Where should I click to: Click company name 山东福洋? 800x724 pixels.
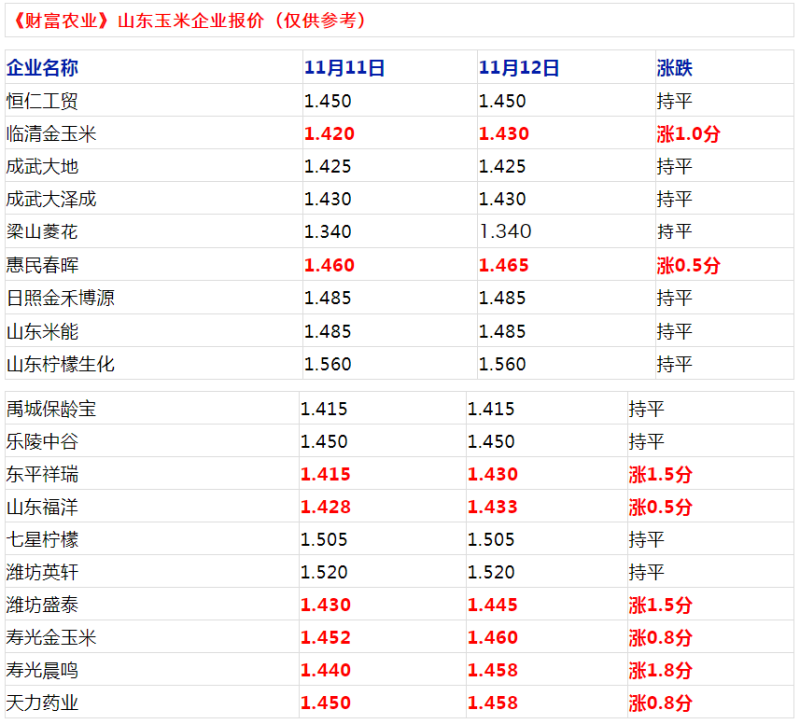[42, 507]
